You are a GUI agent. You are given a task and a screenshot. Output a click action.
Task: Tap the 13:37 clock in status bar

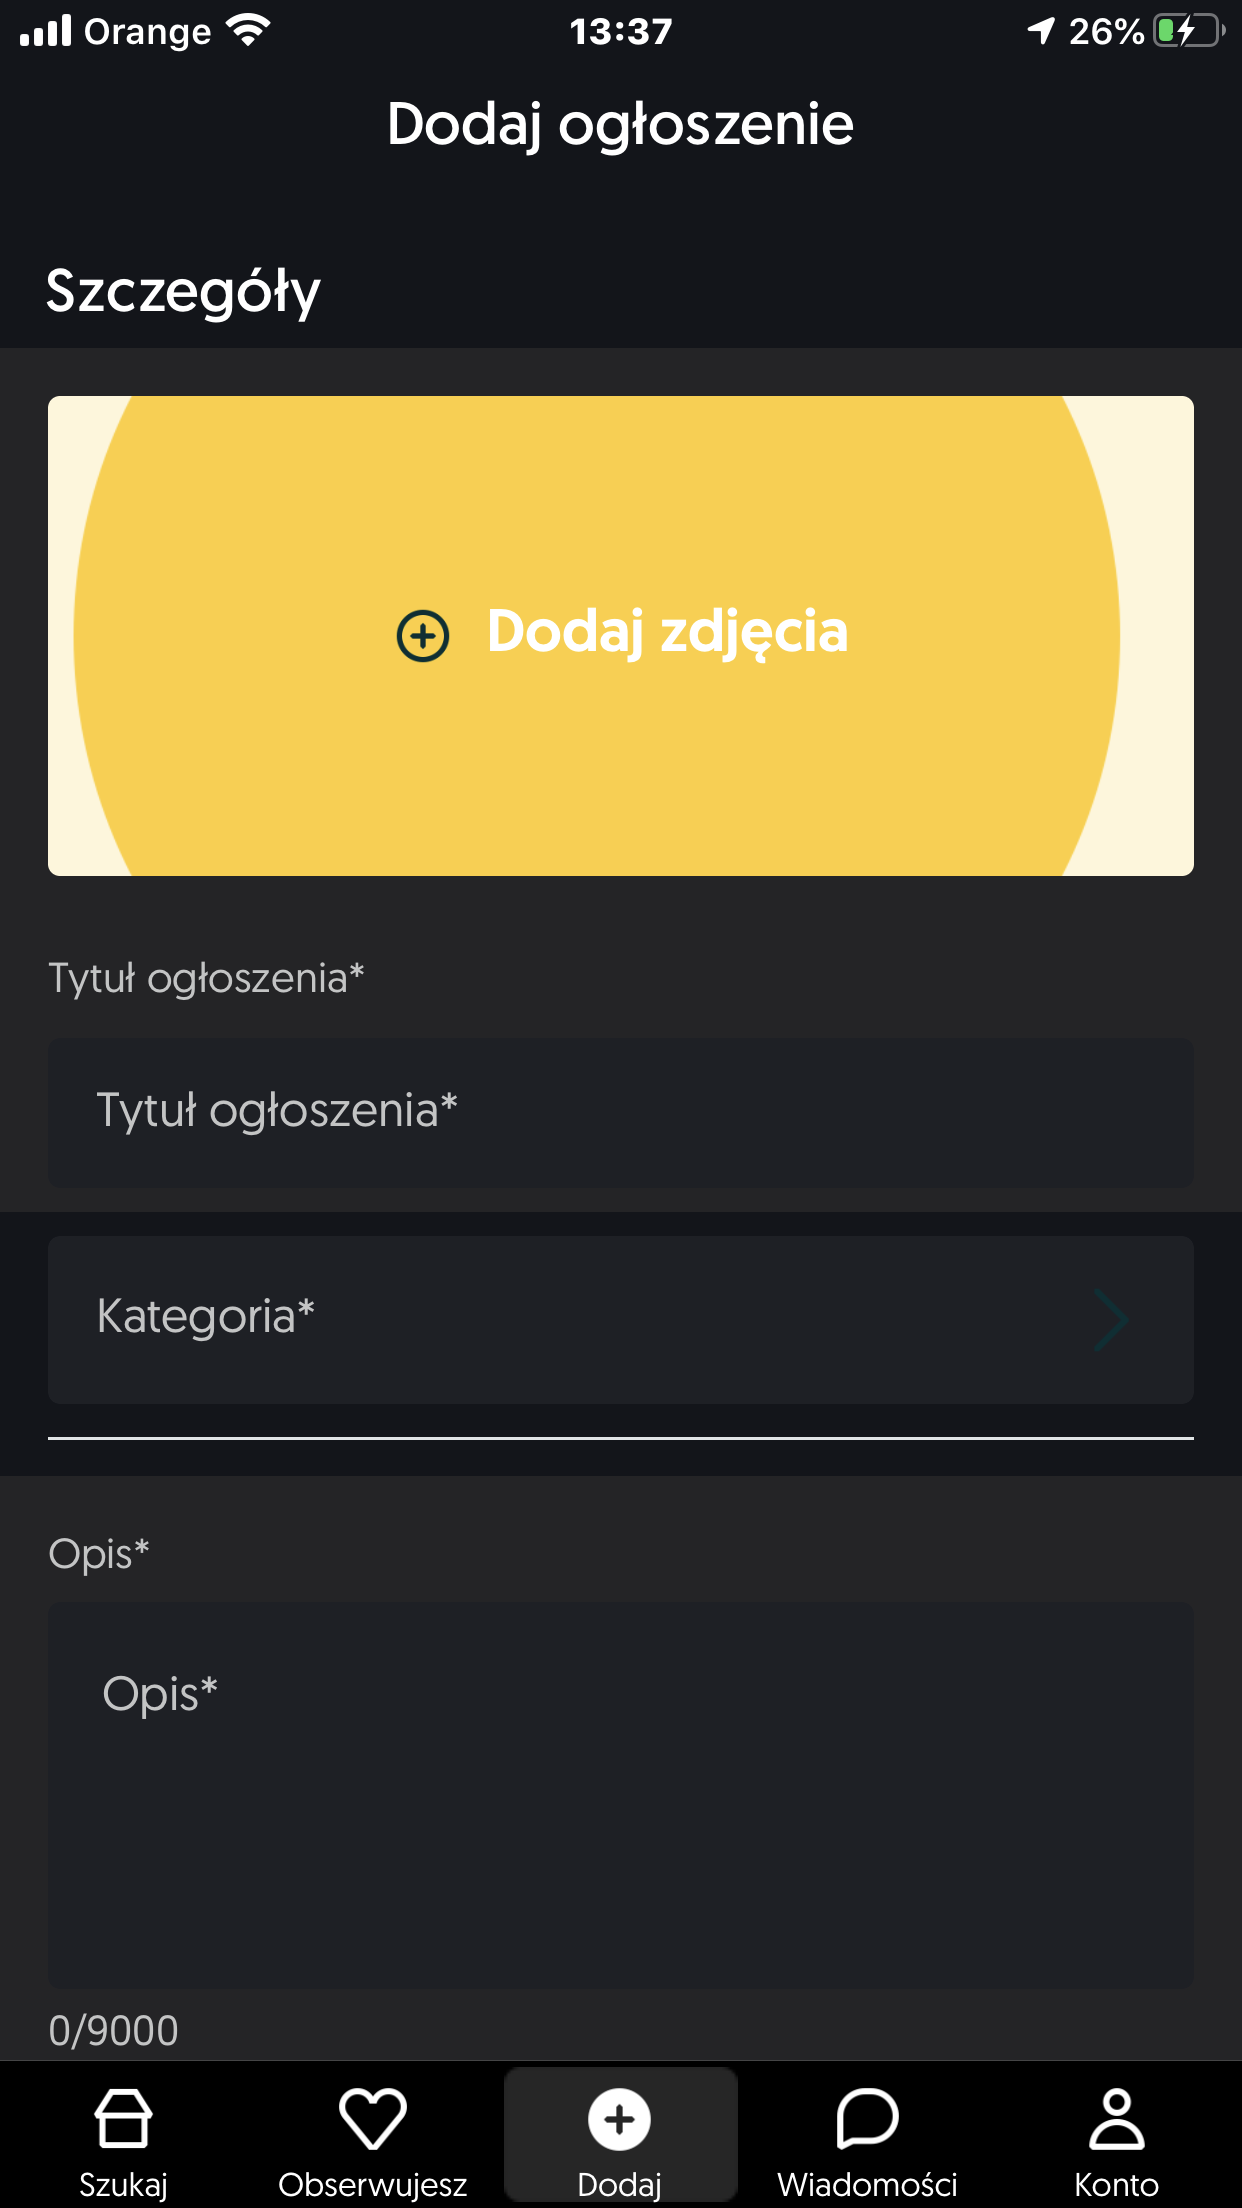(620, 32)
